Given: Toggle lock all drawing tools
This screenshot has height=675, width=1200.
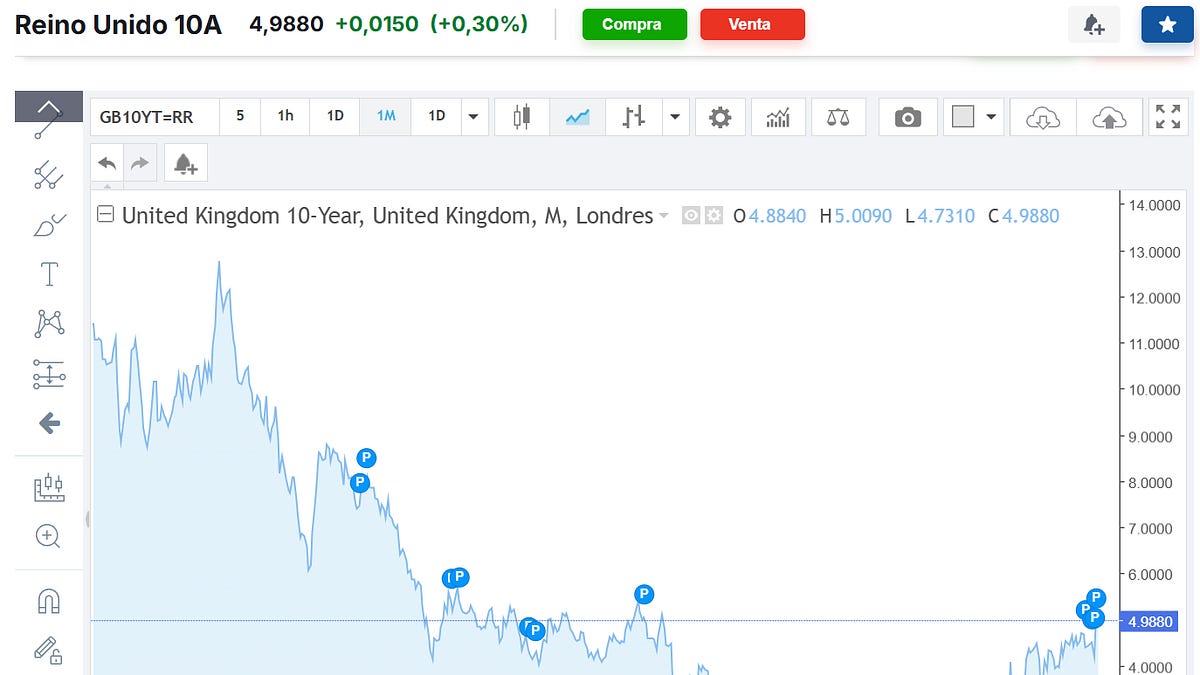Looking at the screenshot, I should click(x=48, y=651).
